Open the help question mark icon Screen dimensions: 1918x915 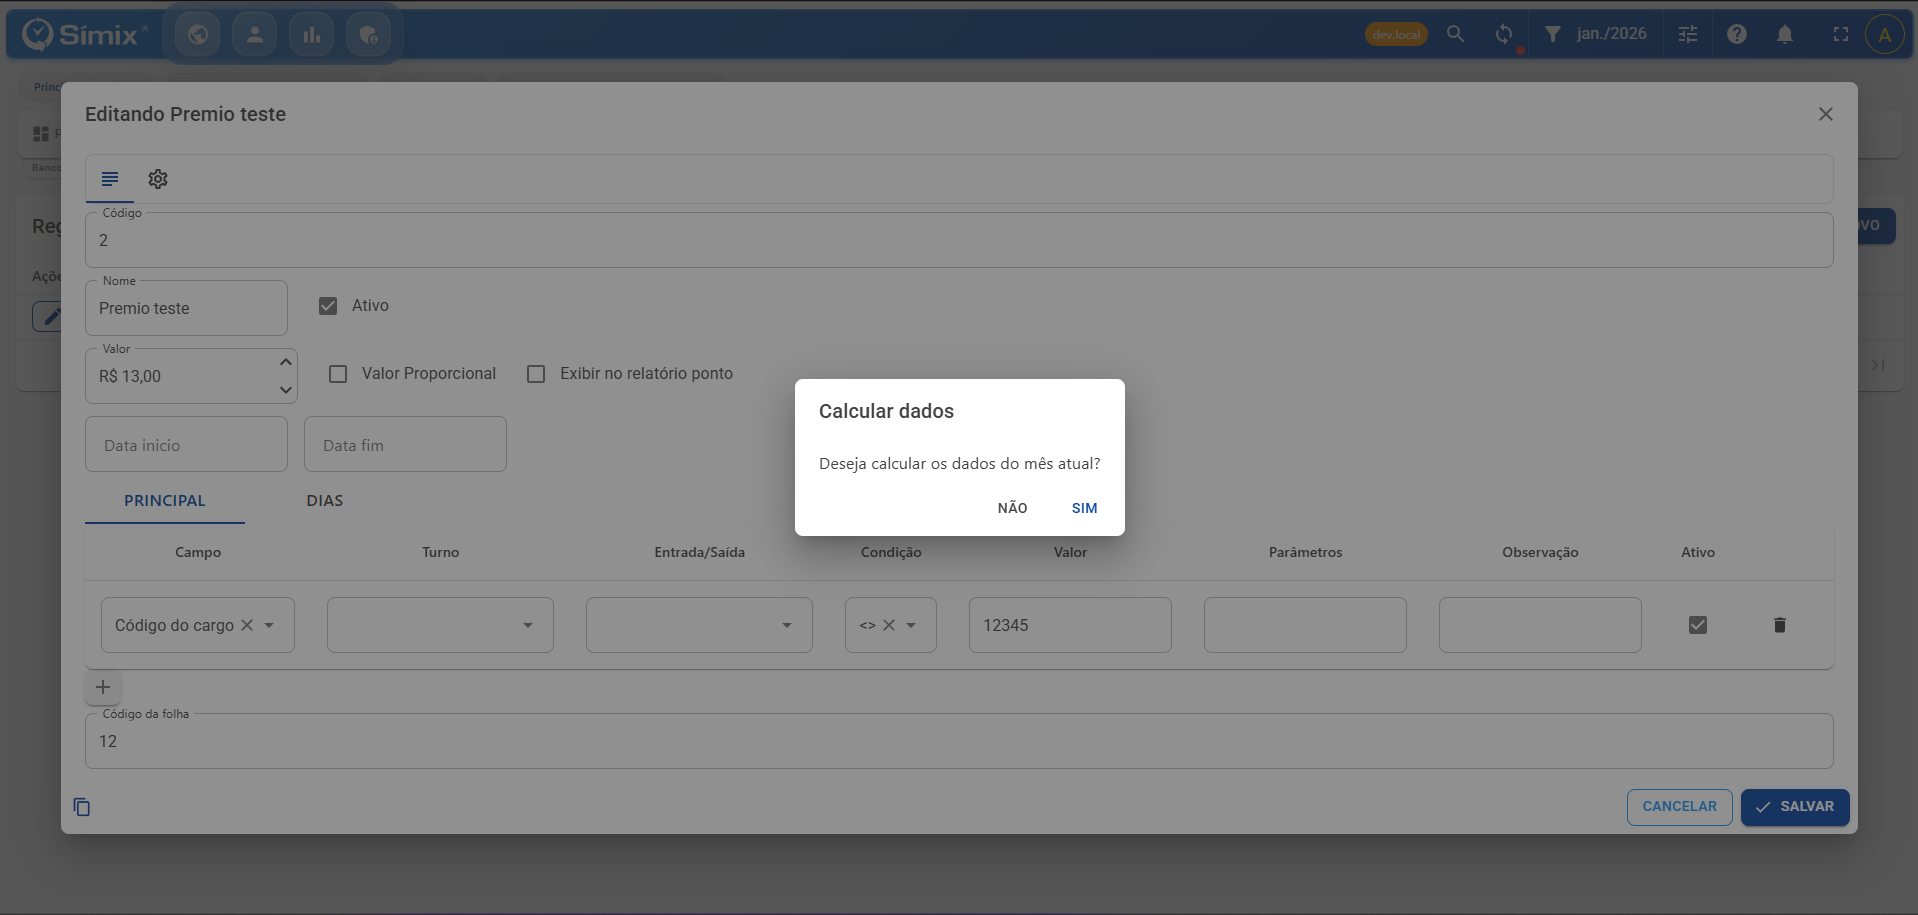(1737, 34)
